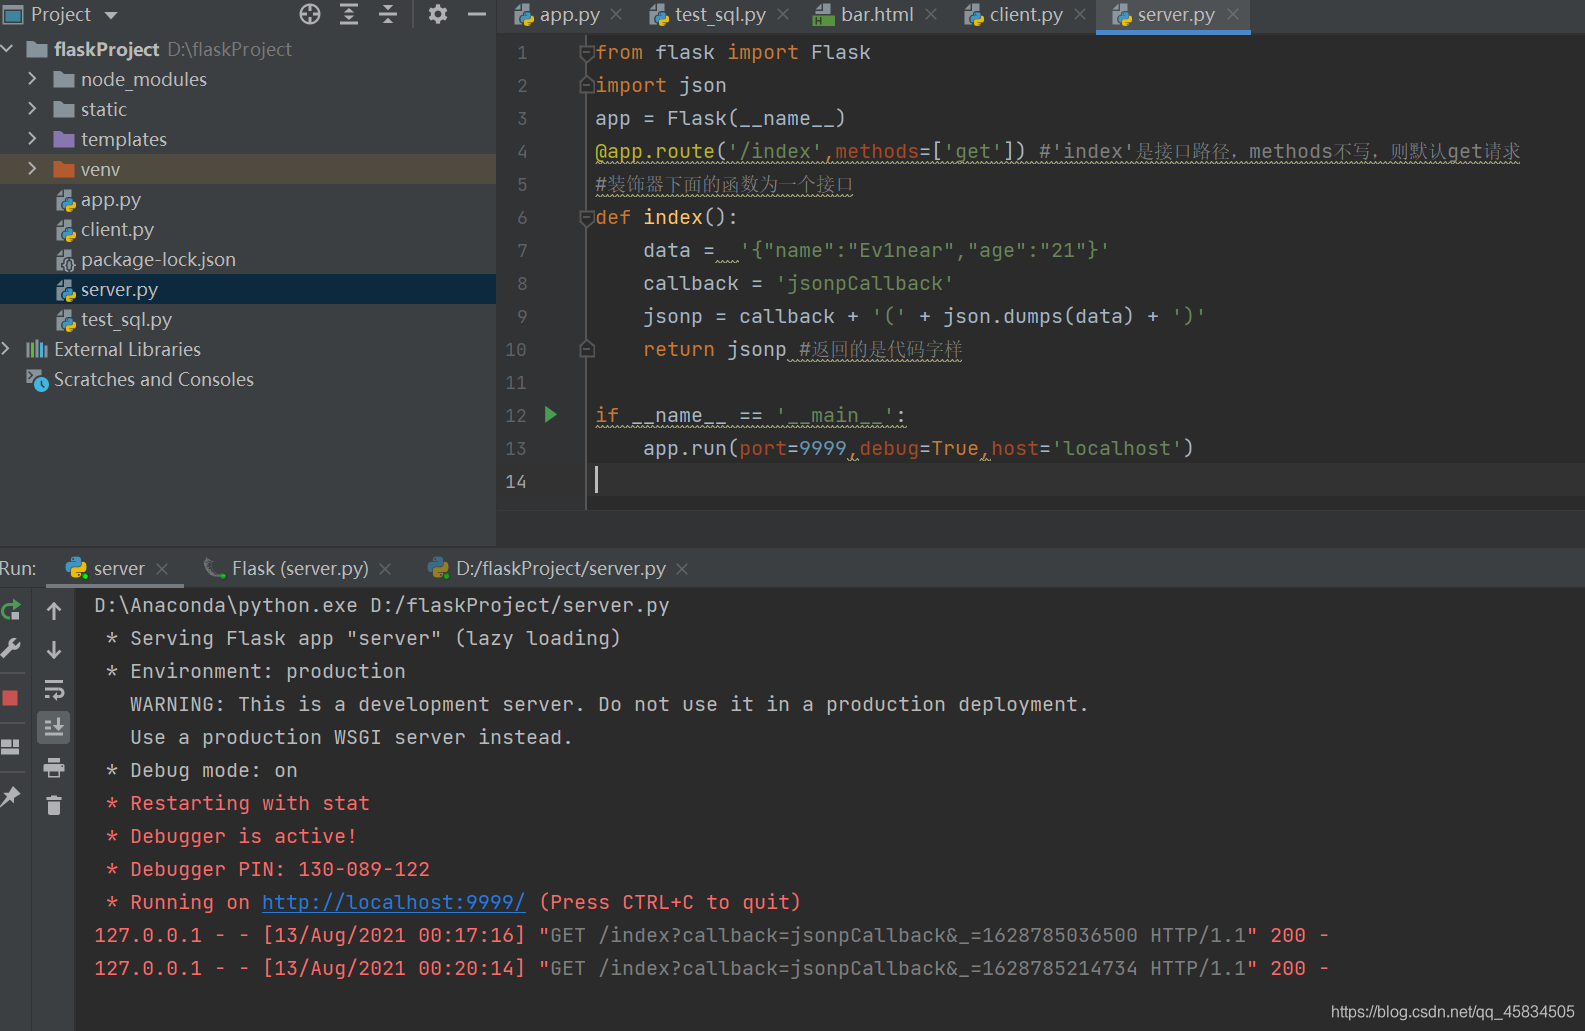Close the client.py editor tab
Screen dimensions: 1585x1031
pos(1080,15)
